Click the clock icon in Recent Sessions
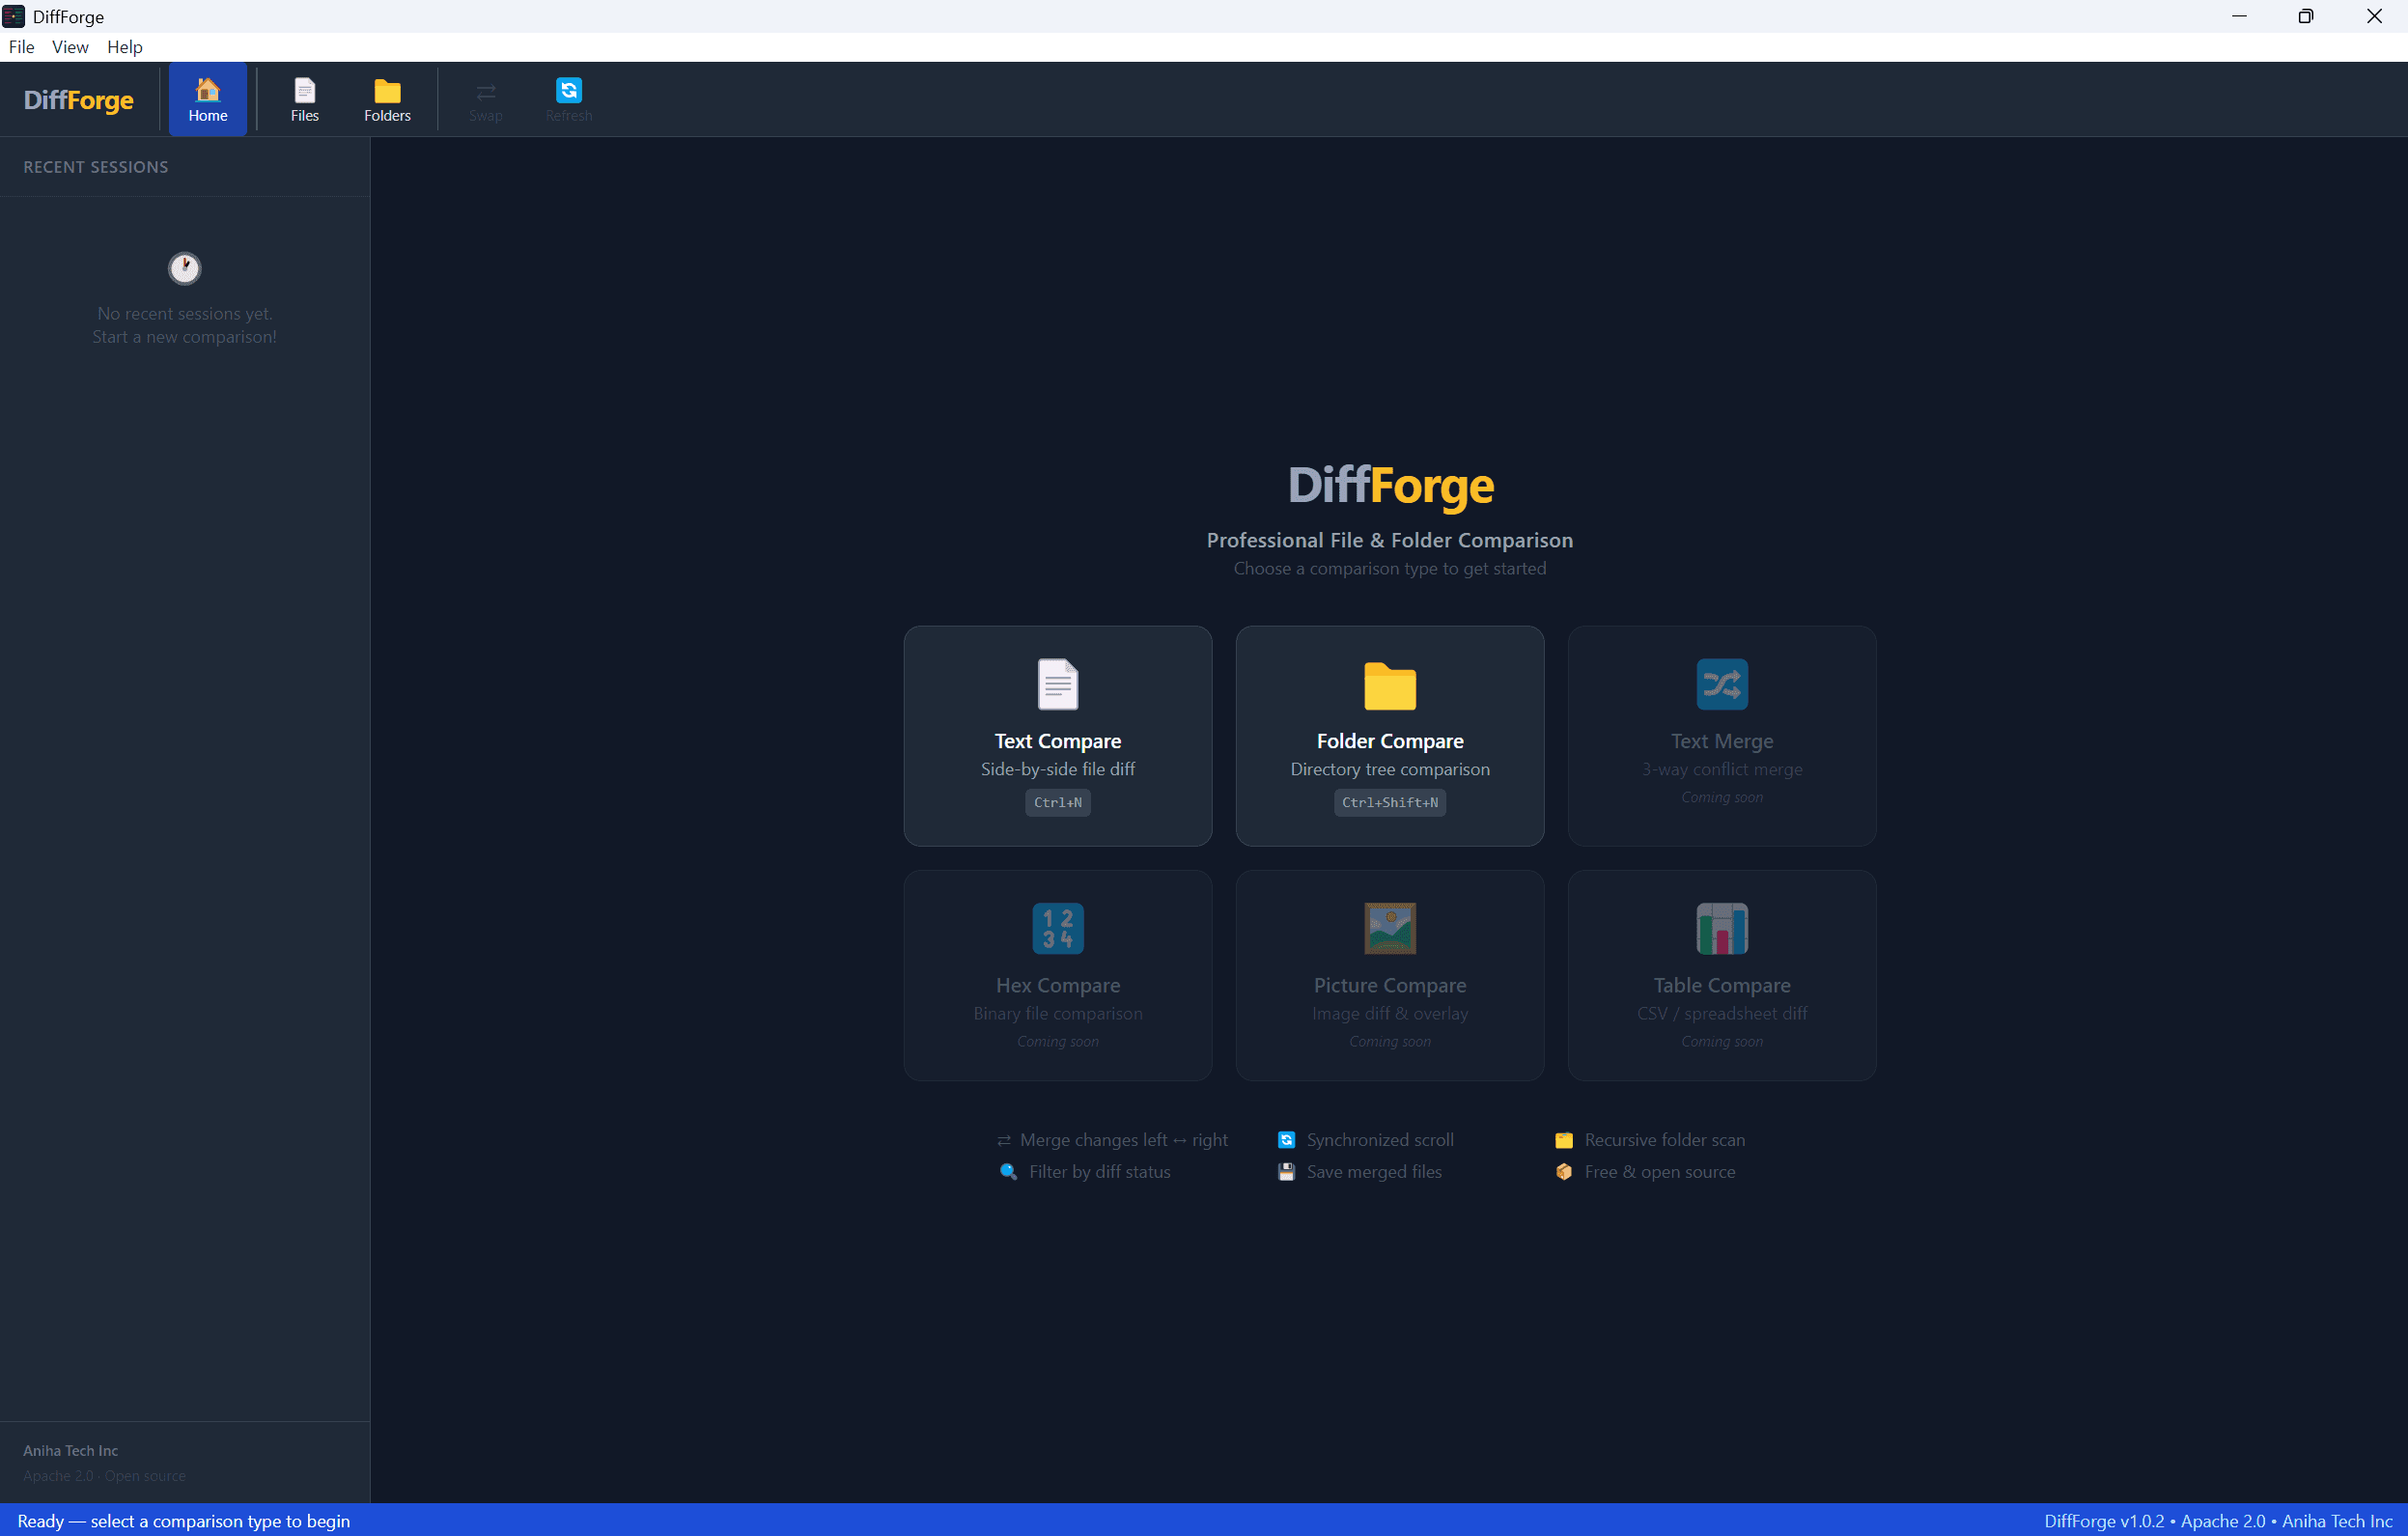This screenshot has width=2408, height=1536. 184,267
